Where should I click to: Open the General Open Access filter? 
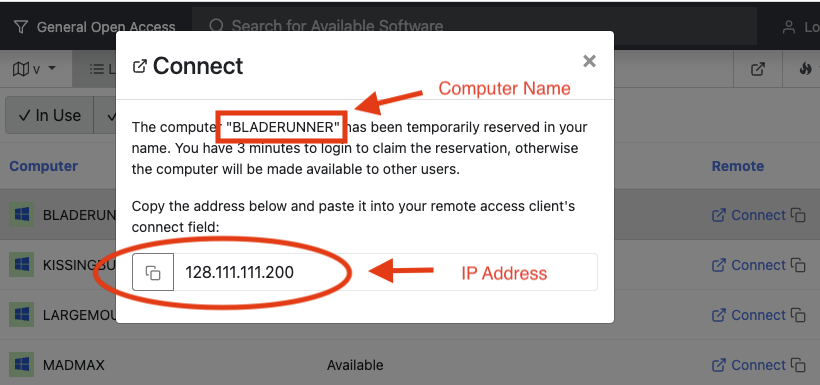coord(95,27)
